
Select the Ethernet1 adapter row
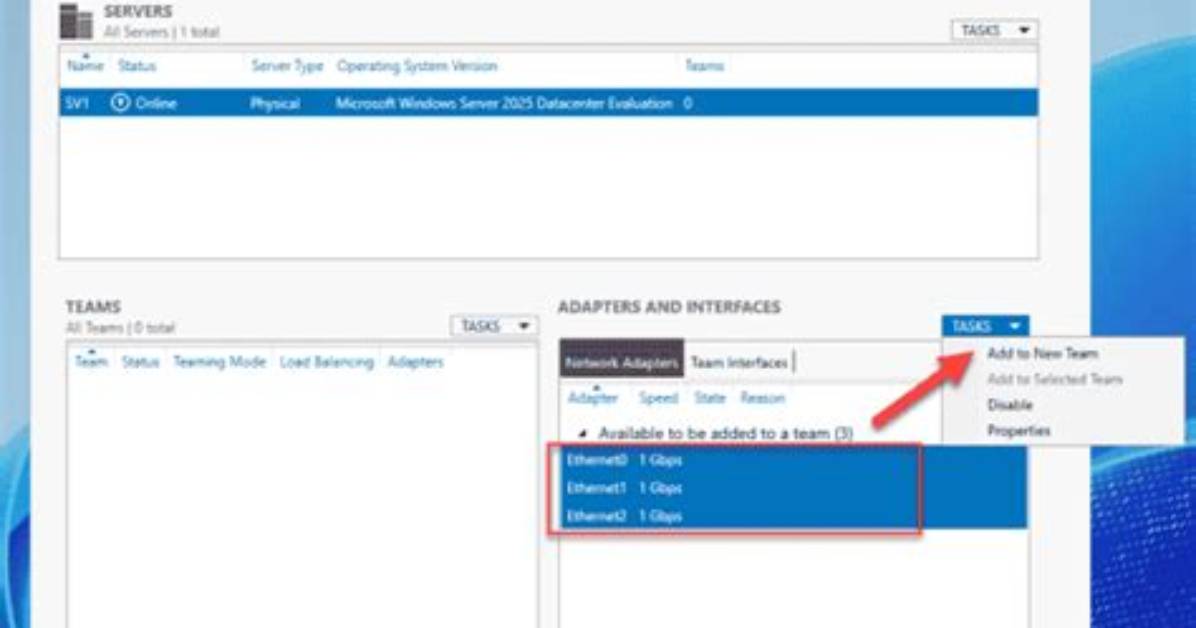pyautogui.click(x=793, y=488)
